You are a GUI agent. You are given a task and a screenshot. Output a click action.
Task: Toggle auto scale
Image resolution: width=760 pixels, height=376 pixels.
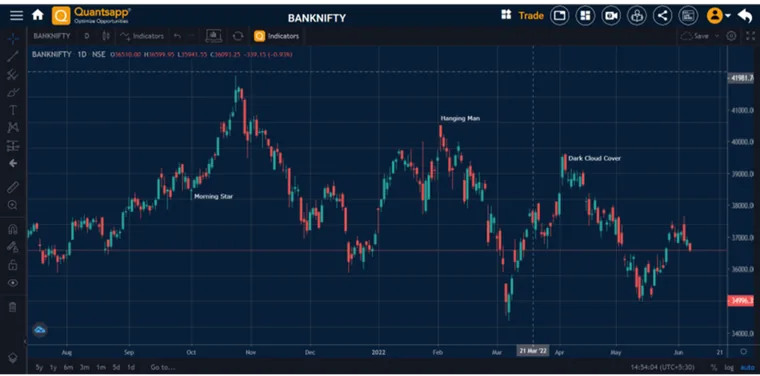[x=747, y=367]
